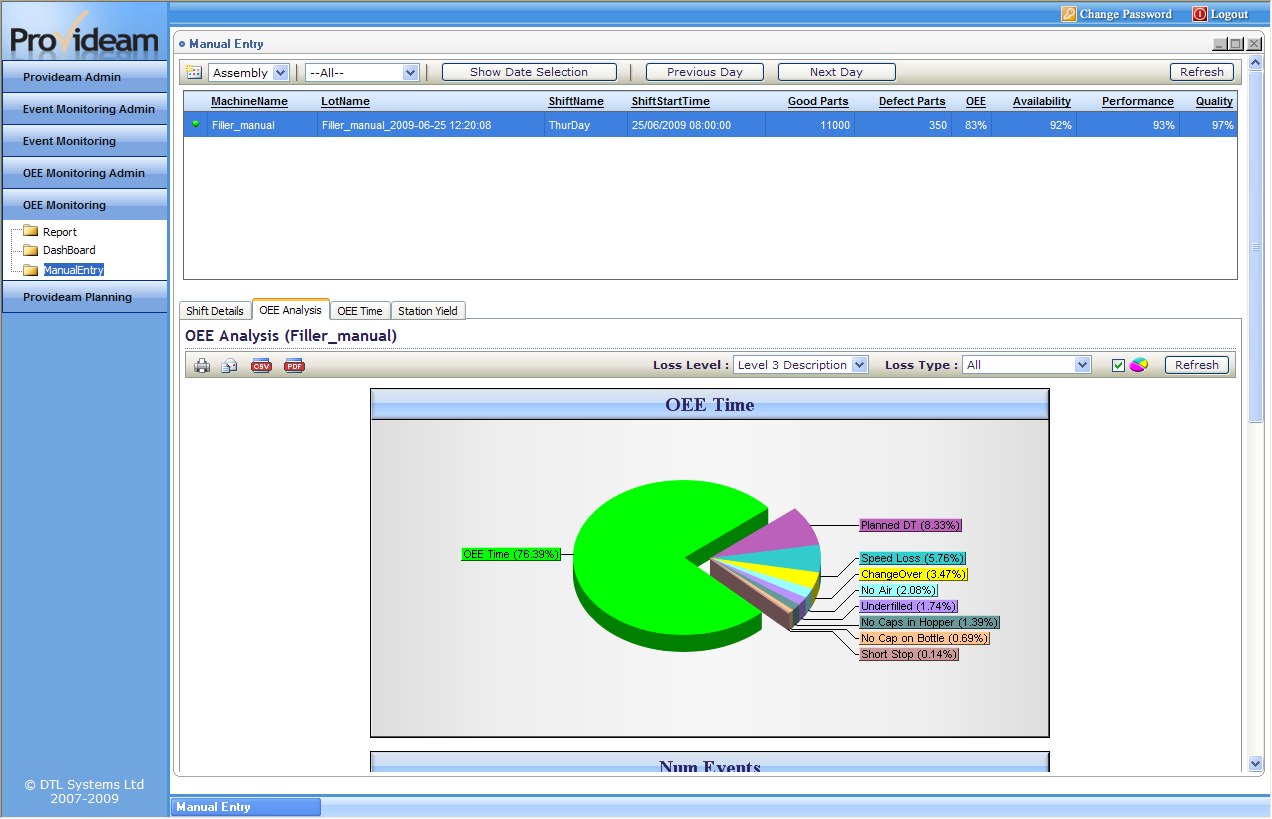Expand the Provideam Planning section

tap(85, 297)
